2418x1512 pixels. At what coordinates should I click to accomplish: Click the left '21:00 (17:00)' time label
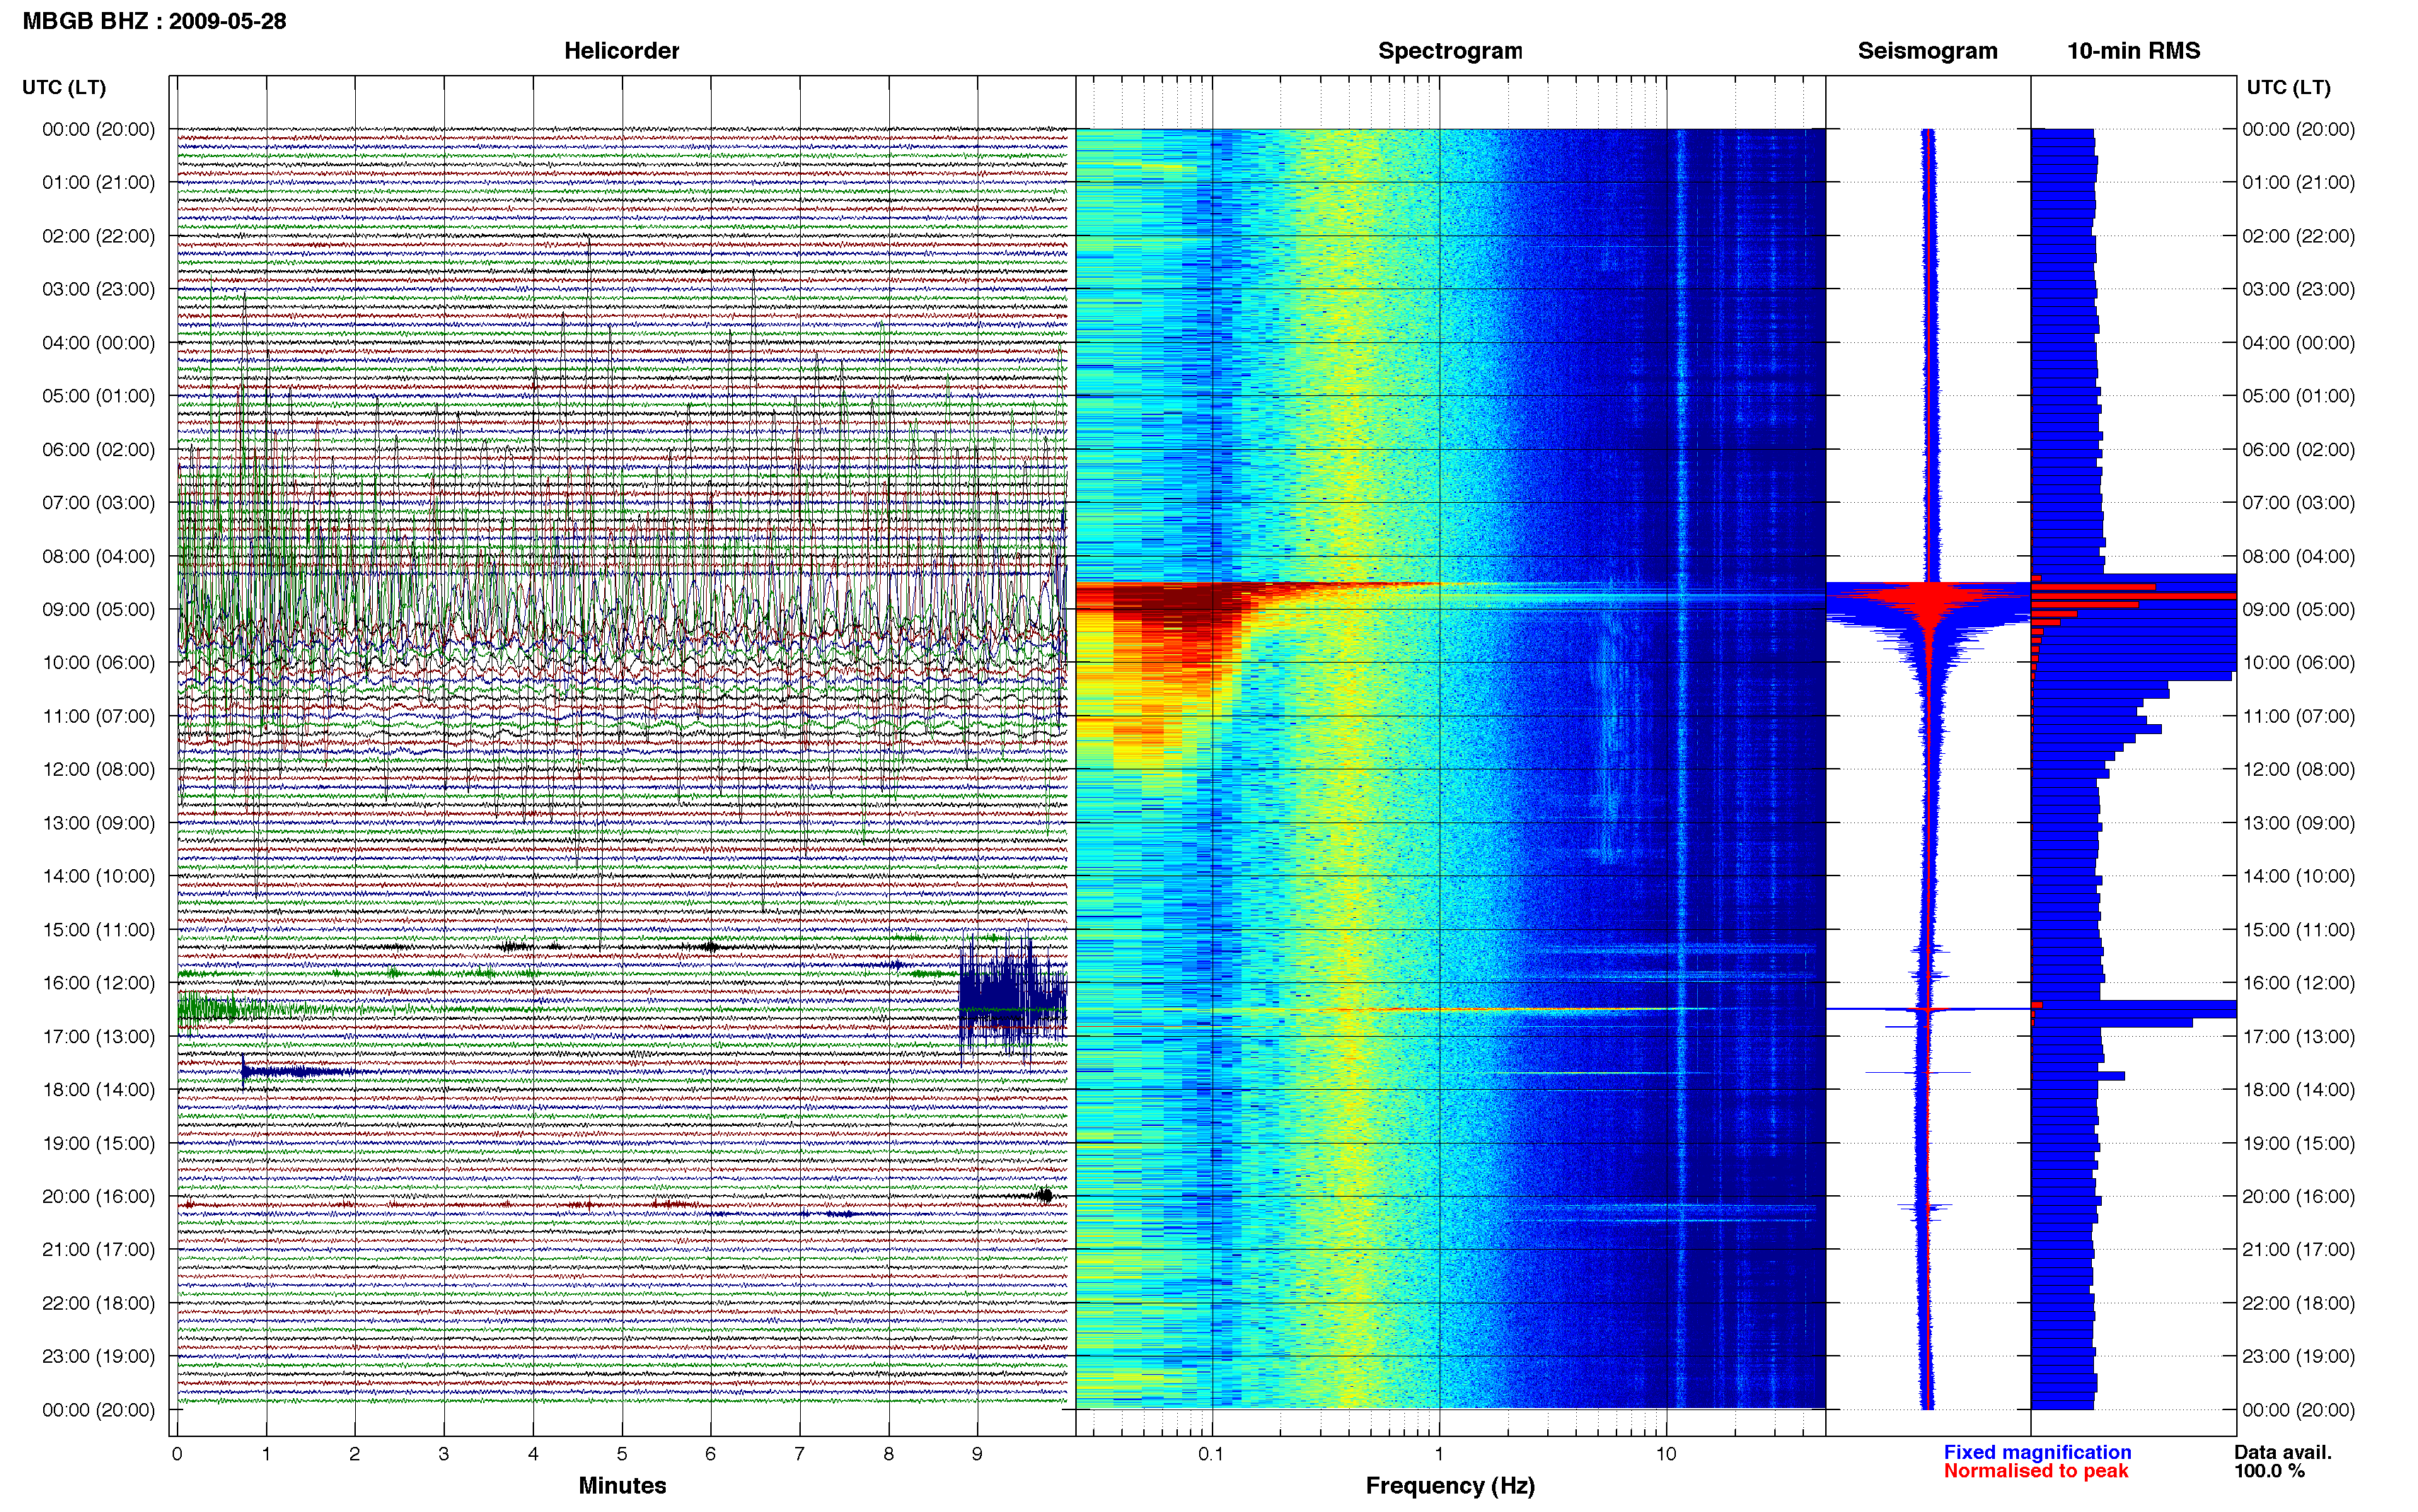click(98, 1249)
